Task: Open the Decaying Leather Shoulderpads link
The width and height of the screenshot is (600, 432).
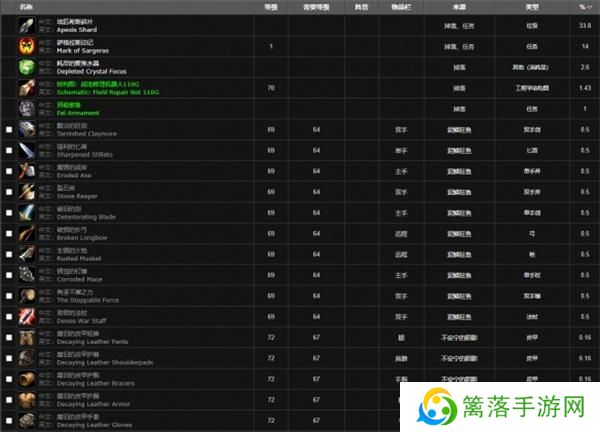Action: (x=105, y=362)
